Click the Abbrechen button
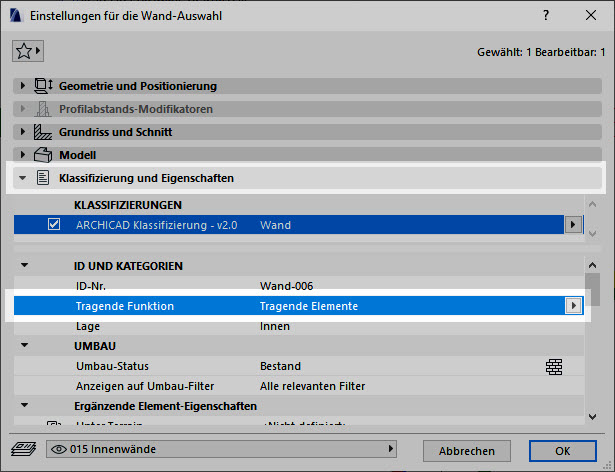Image resolution: width=615 pixels, height=472 pixels. pos(467,451)
